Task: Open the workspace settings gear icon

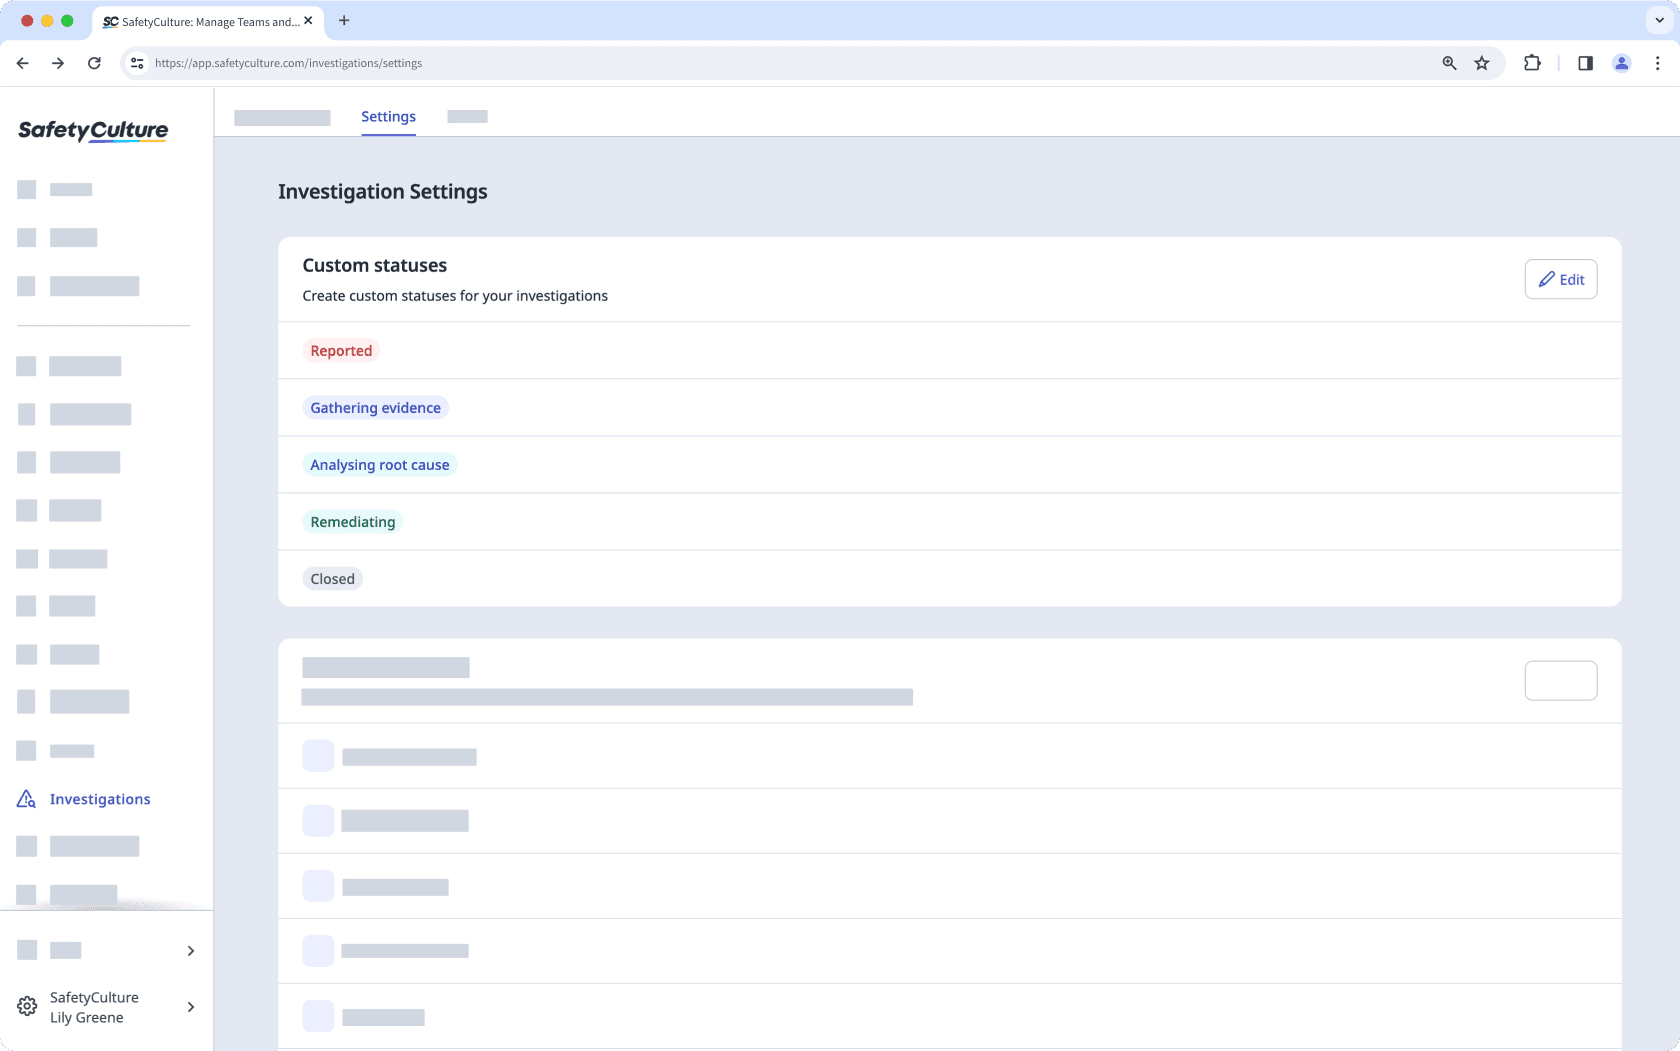Action: pyautogui.click(x=26, y=1007)
